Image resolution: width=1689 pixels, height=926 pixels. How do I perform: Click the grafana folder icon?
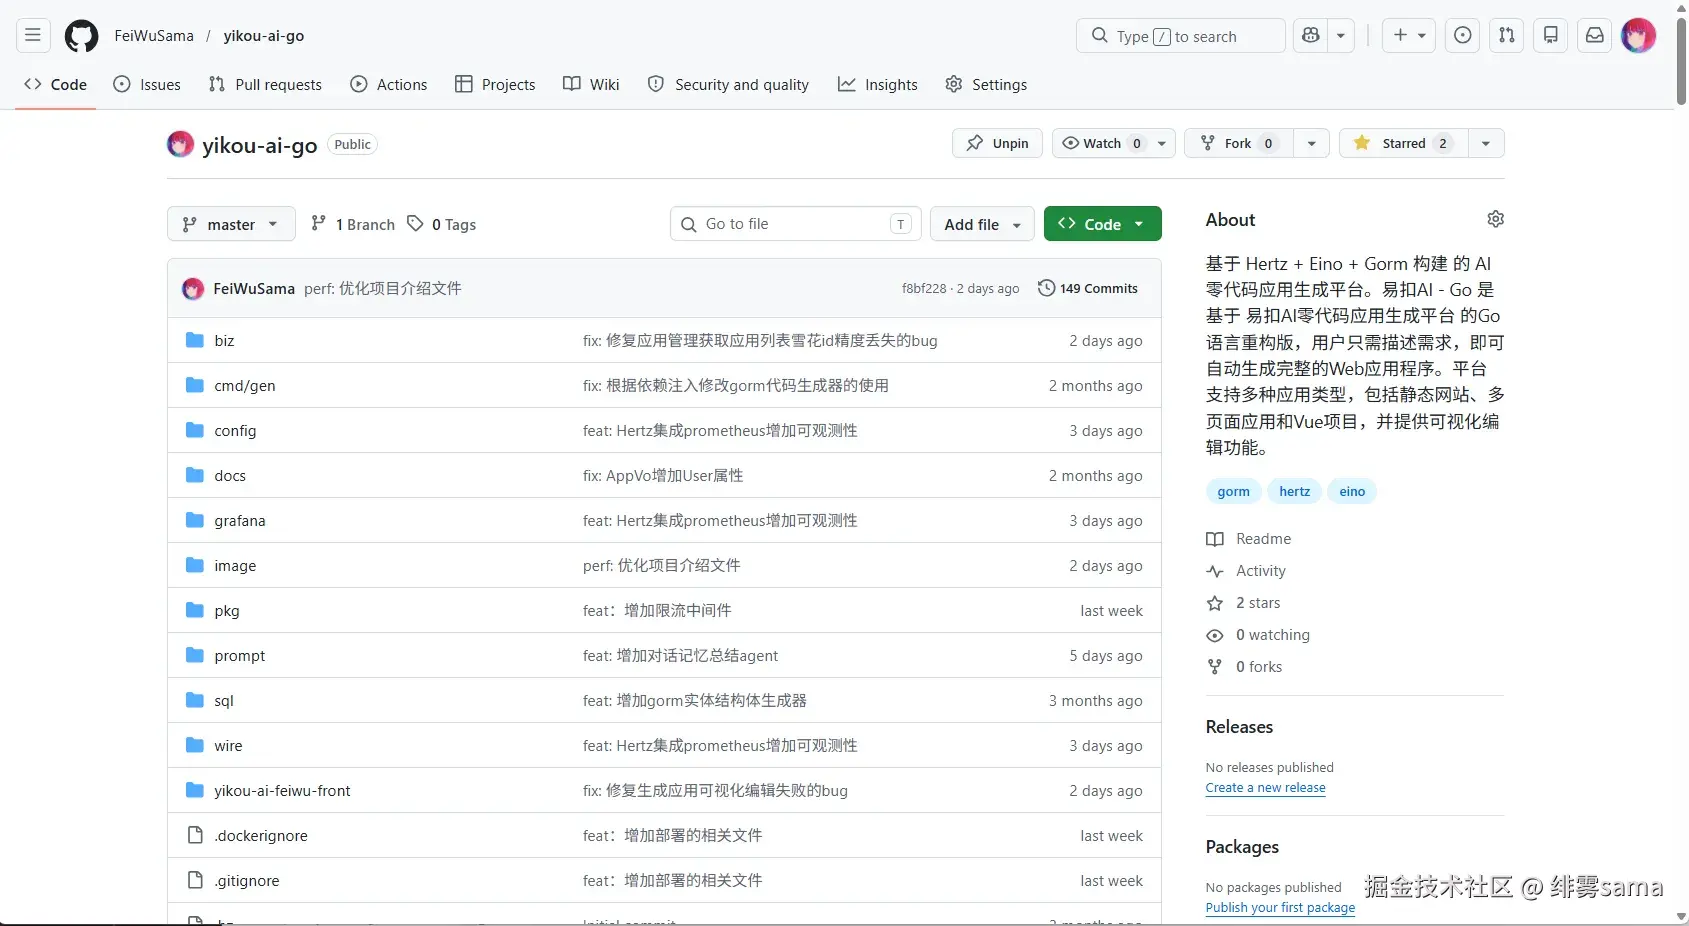click(x=195, y=520)
